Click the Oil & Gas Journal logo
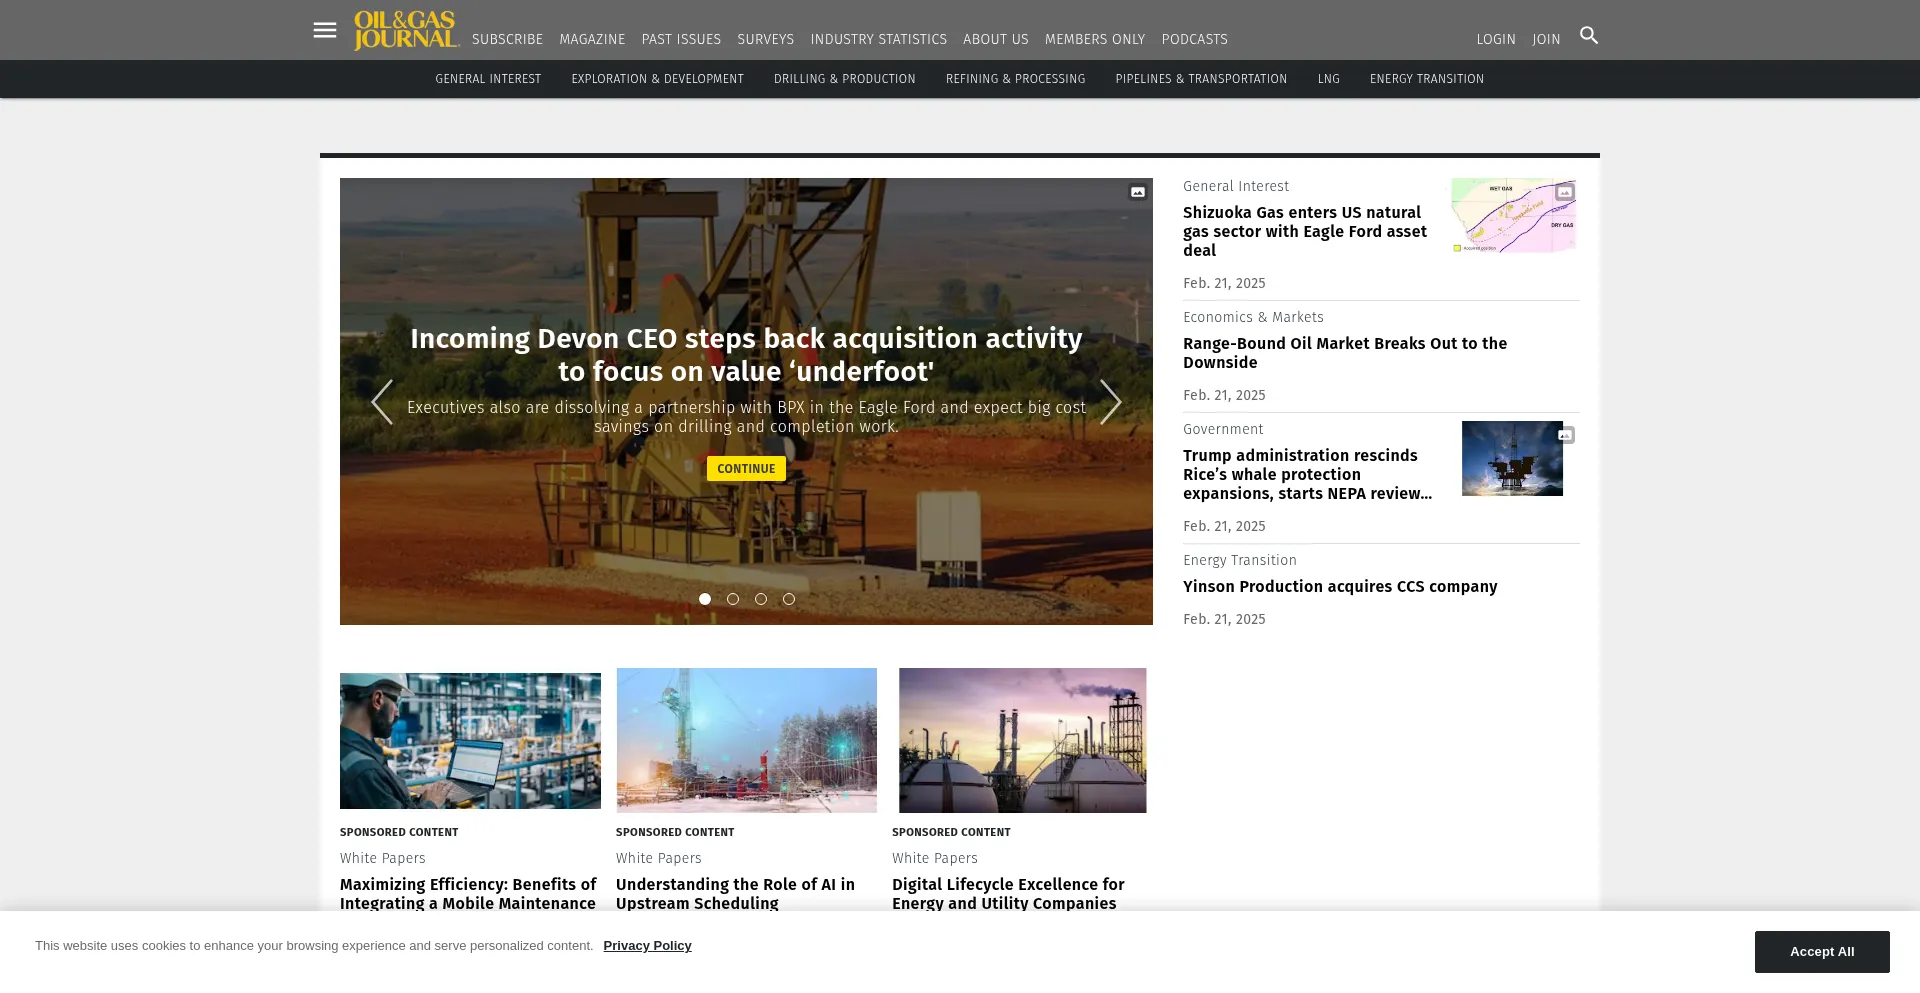The width and height of the screenshot is (1920, 993). (x=406, y=30)
